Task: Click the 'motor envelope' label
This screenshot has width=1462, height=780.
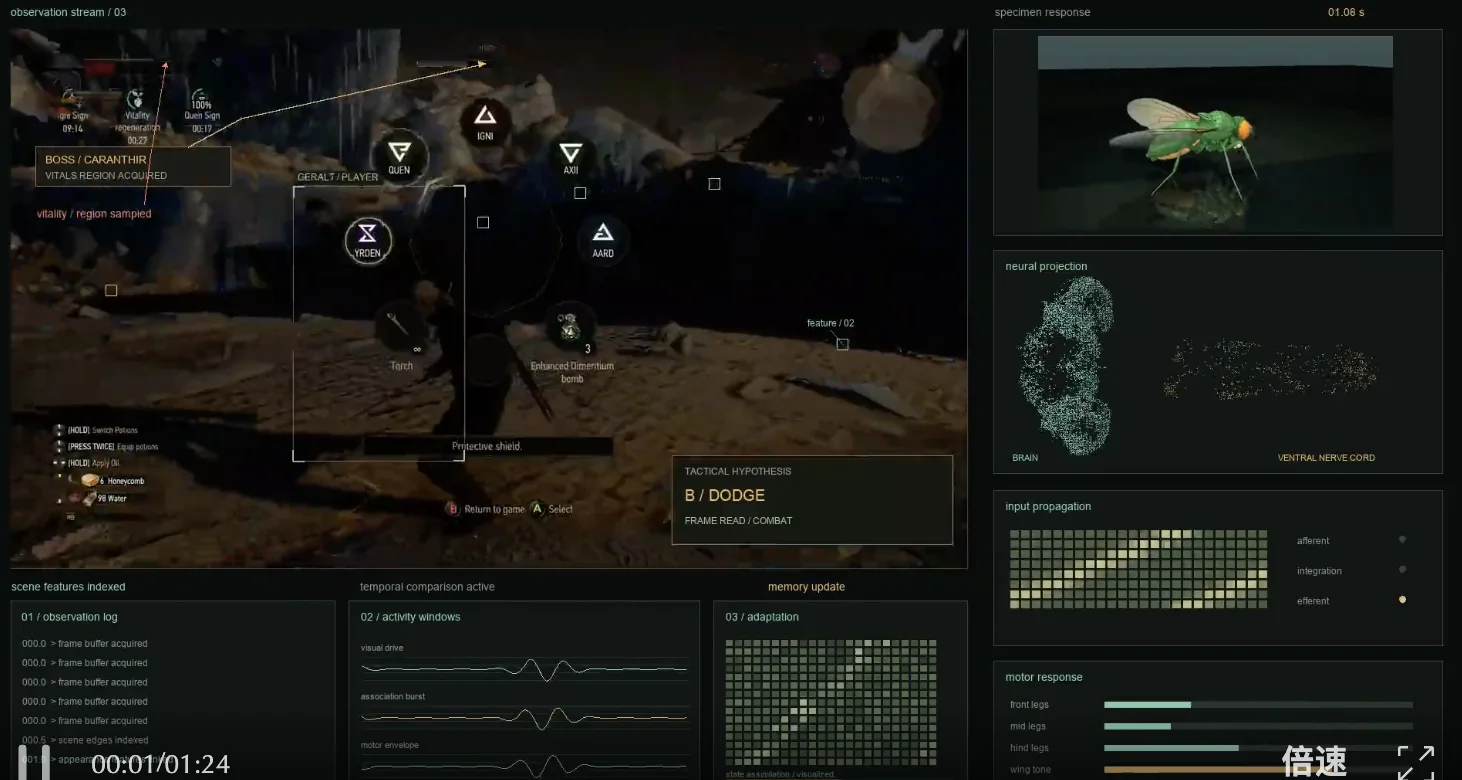Action: [390, 745]
